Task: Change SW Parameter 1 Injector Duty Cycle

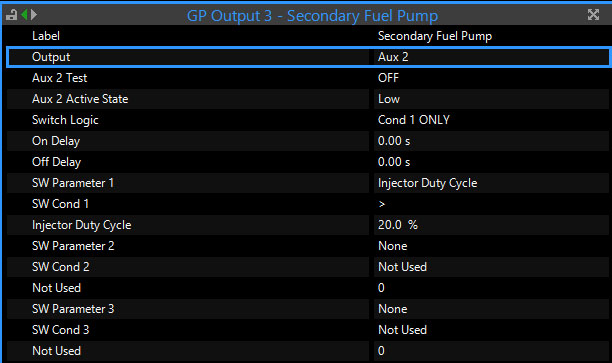Action: pos(491,183)
